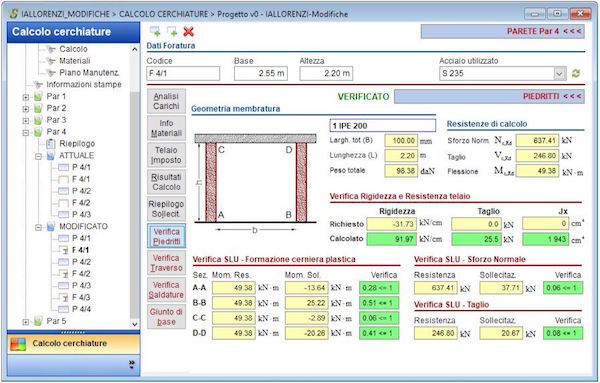Click the PIEDRITTI <<< button

(x=489, y=96)
